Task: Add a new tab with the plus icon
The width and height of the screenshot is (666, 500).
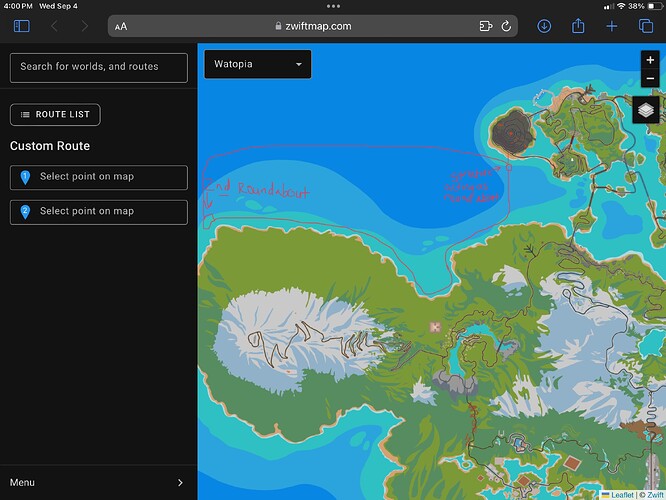Action: tap(612, 26)
